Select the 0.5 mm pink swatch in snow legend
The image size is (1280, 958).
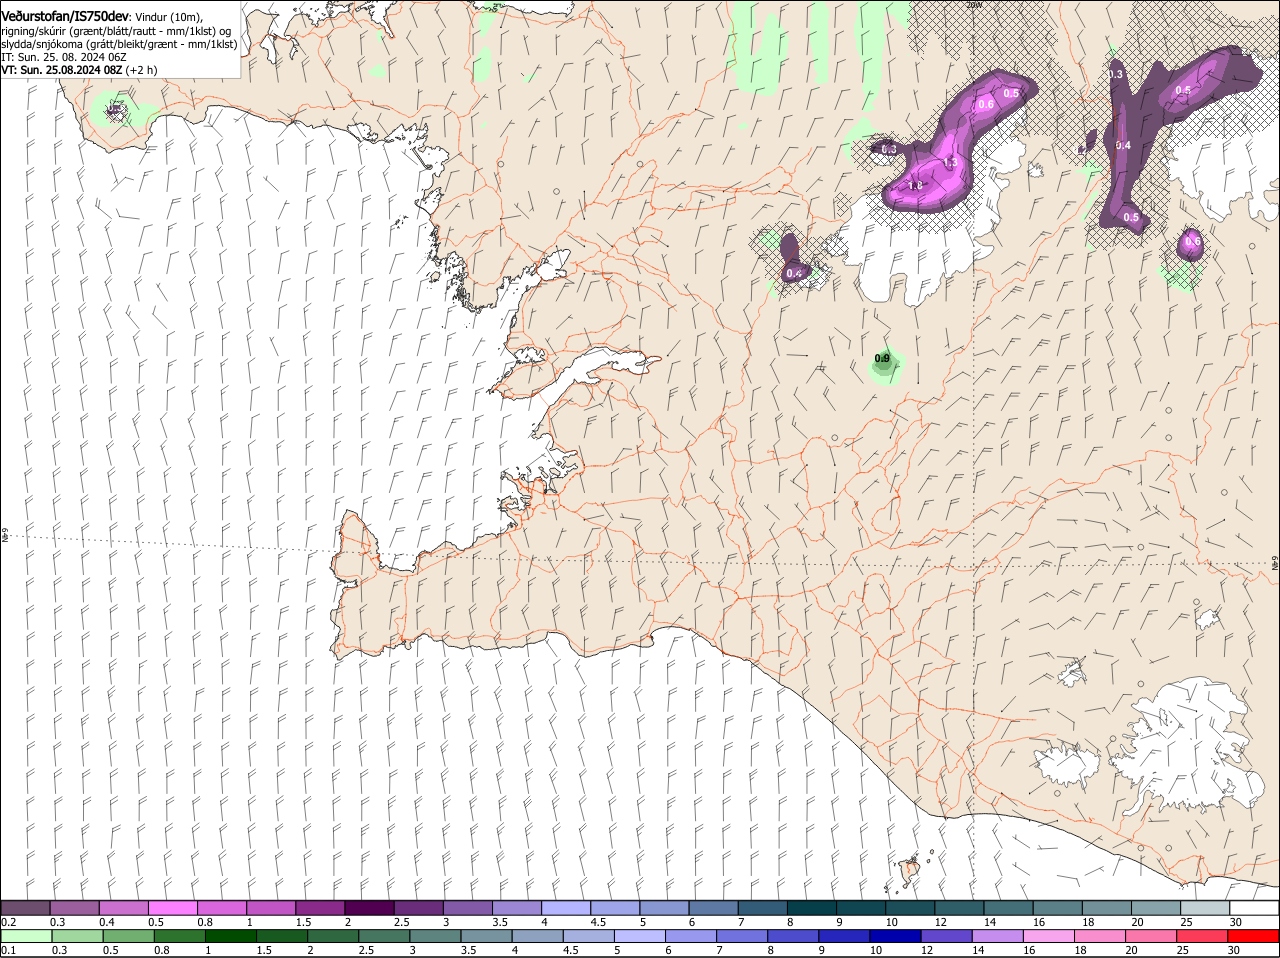(x=172, y=908)
